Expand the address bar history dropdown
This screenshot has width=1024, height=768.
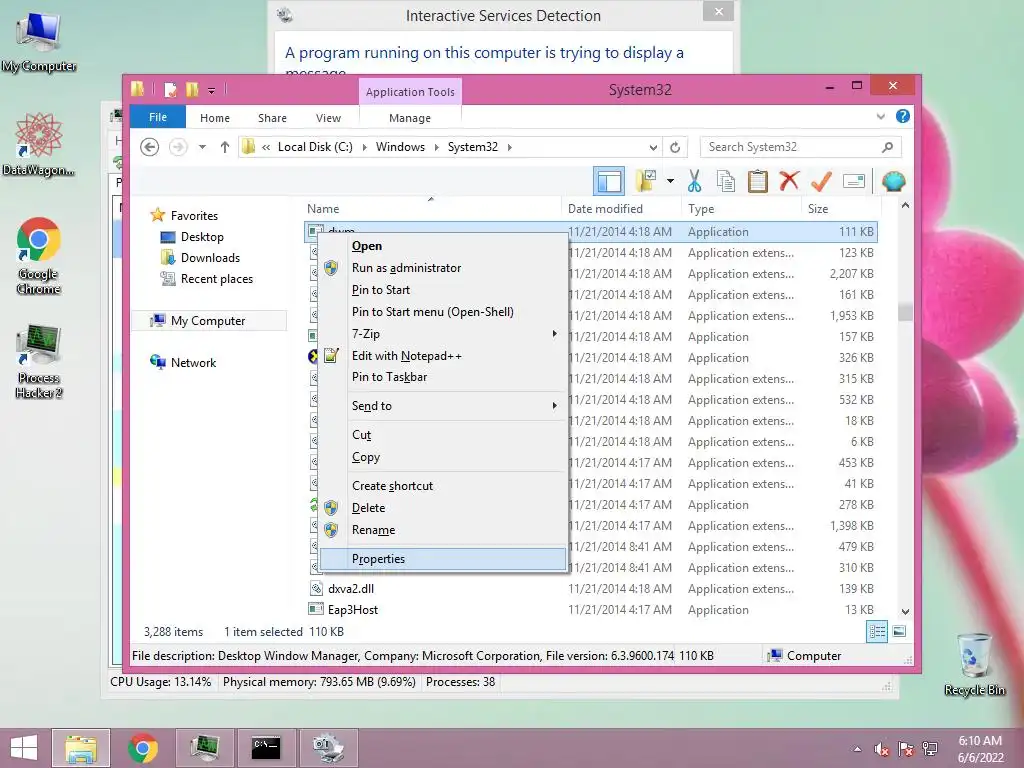653,147
